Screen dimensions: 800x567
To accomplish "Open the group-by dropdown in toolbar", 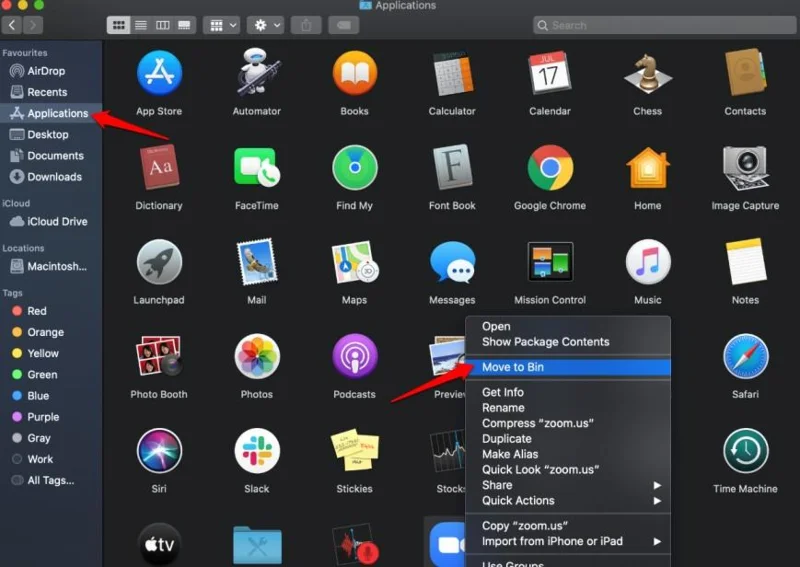I will coord(221,25).
